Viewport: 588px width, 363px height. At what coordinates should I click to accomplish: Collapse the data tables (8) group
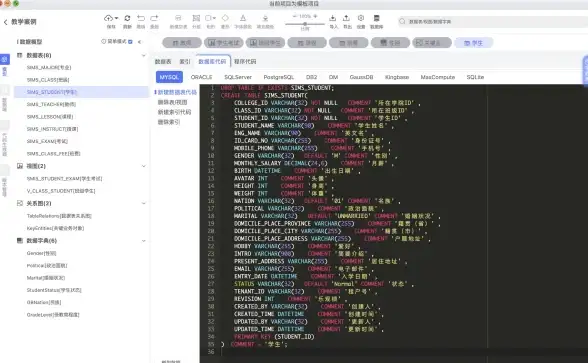(144, 56)
